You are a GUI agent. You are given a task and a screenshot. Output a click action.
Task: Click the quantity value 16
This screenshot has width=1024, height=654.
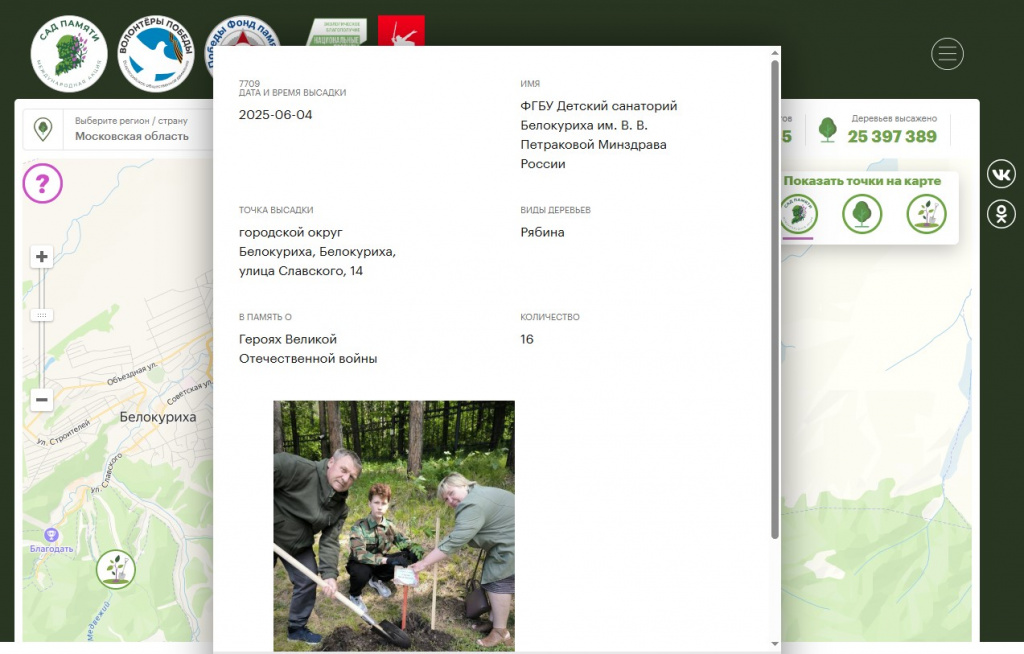click(527, 339)
